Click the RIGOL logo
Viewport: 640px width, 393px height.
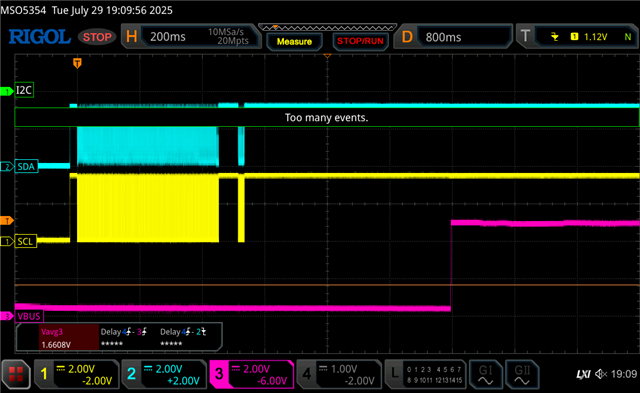tap(40, 37)
